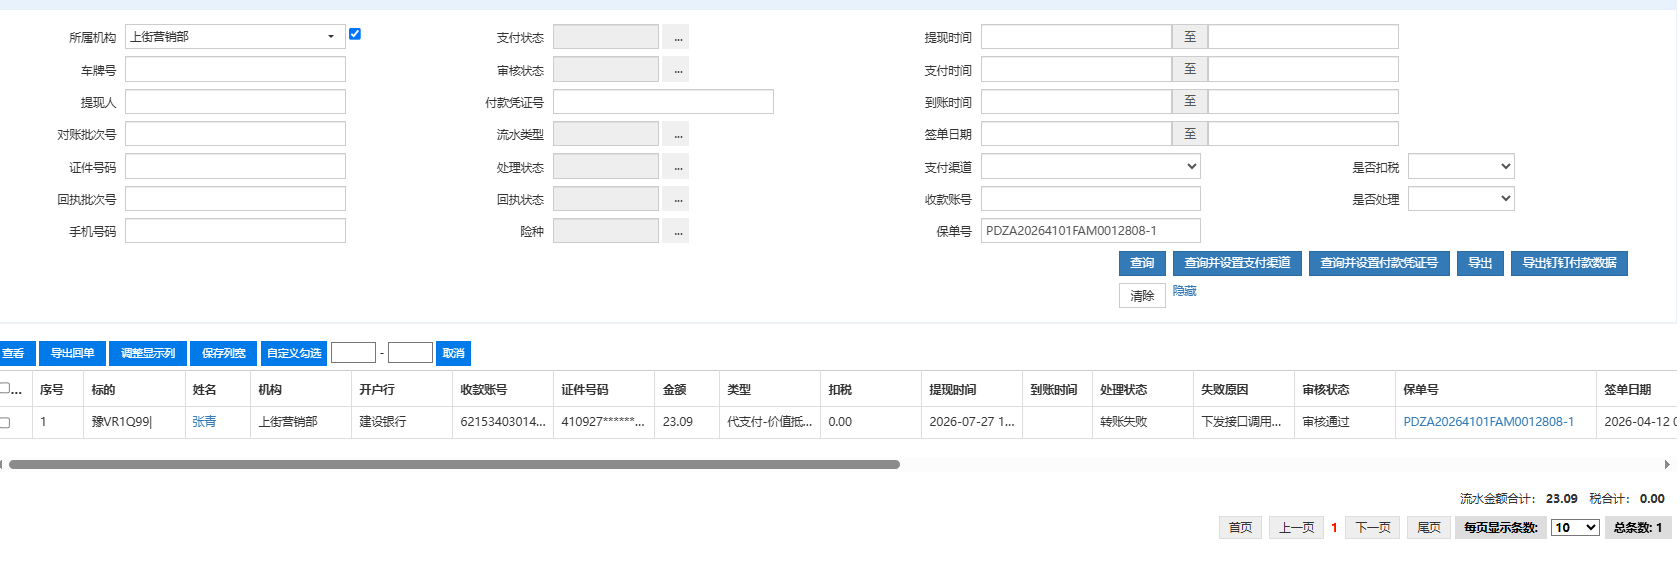Click the 调整显示列 toolbar button
The height and width of the screenshot is (570, 1680).
(148, 353)
